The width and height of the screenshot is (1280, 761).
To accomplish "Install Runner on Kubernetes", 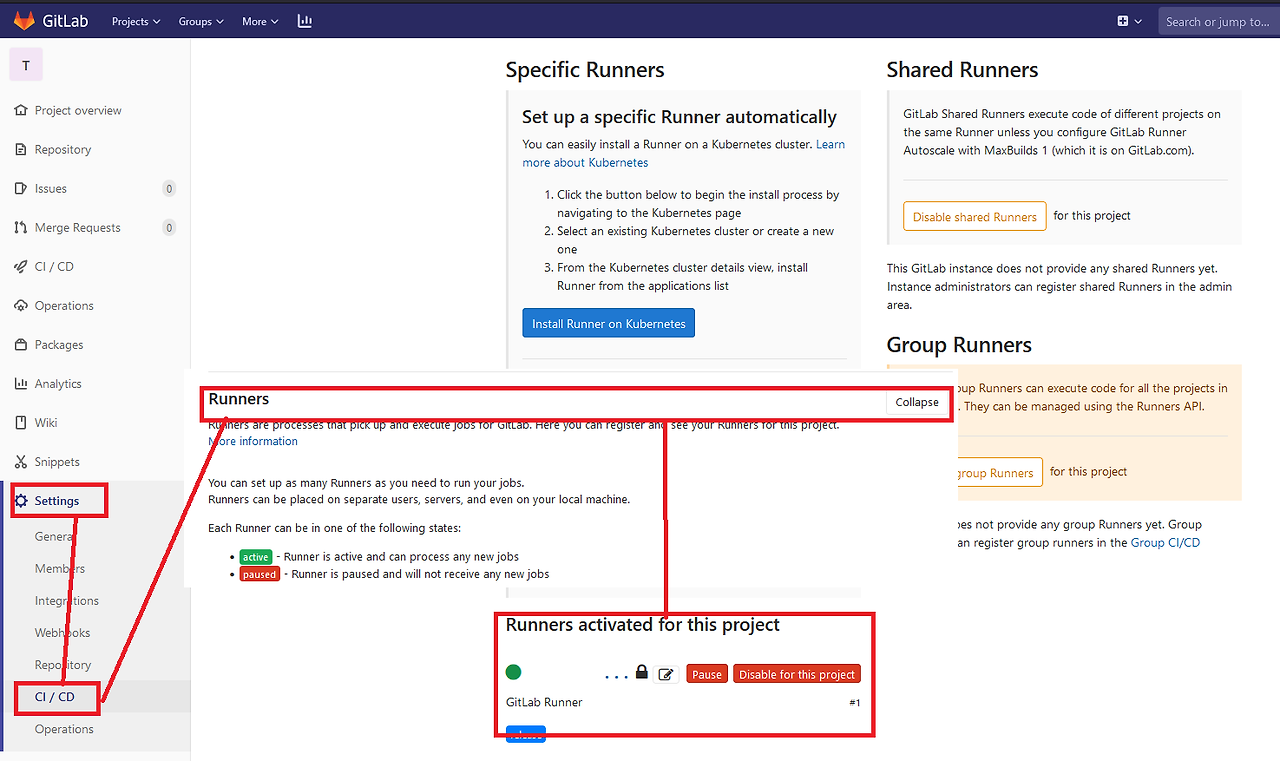I will tap(608, 322).
